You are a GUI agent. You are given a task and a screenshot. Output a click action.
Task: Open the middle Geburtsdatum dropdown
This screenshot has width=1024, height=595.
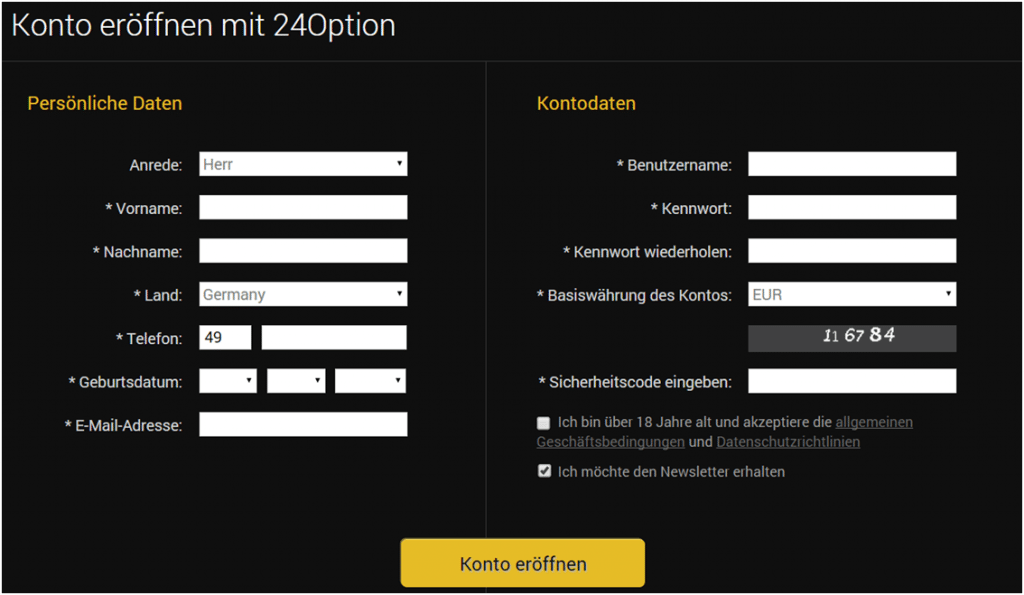pos(296,381)
